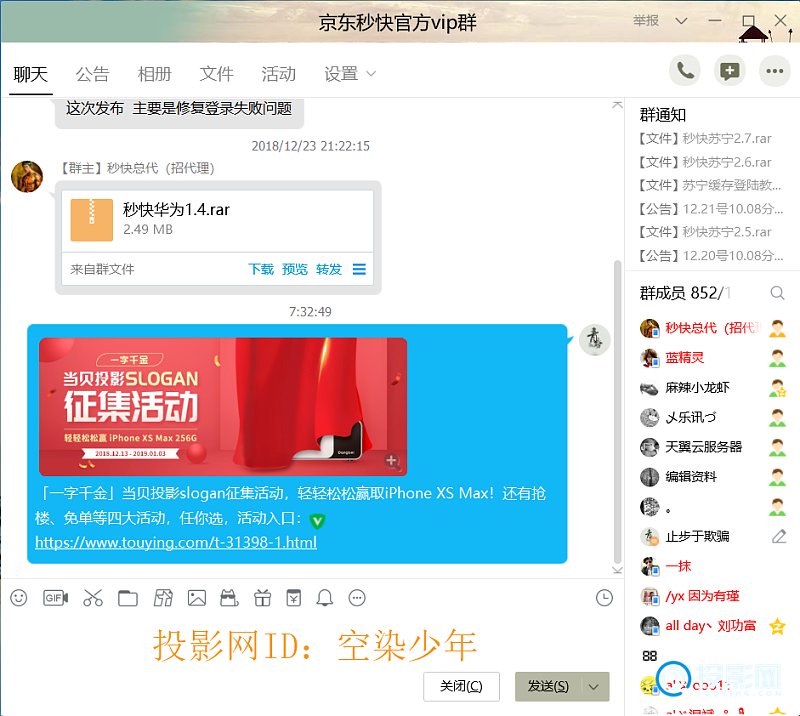Open file options menu beside 转发
Image resolution: width=800 pixels, height=716 pixels.
pos(359,269)
